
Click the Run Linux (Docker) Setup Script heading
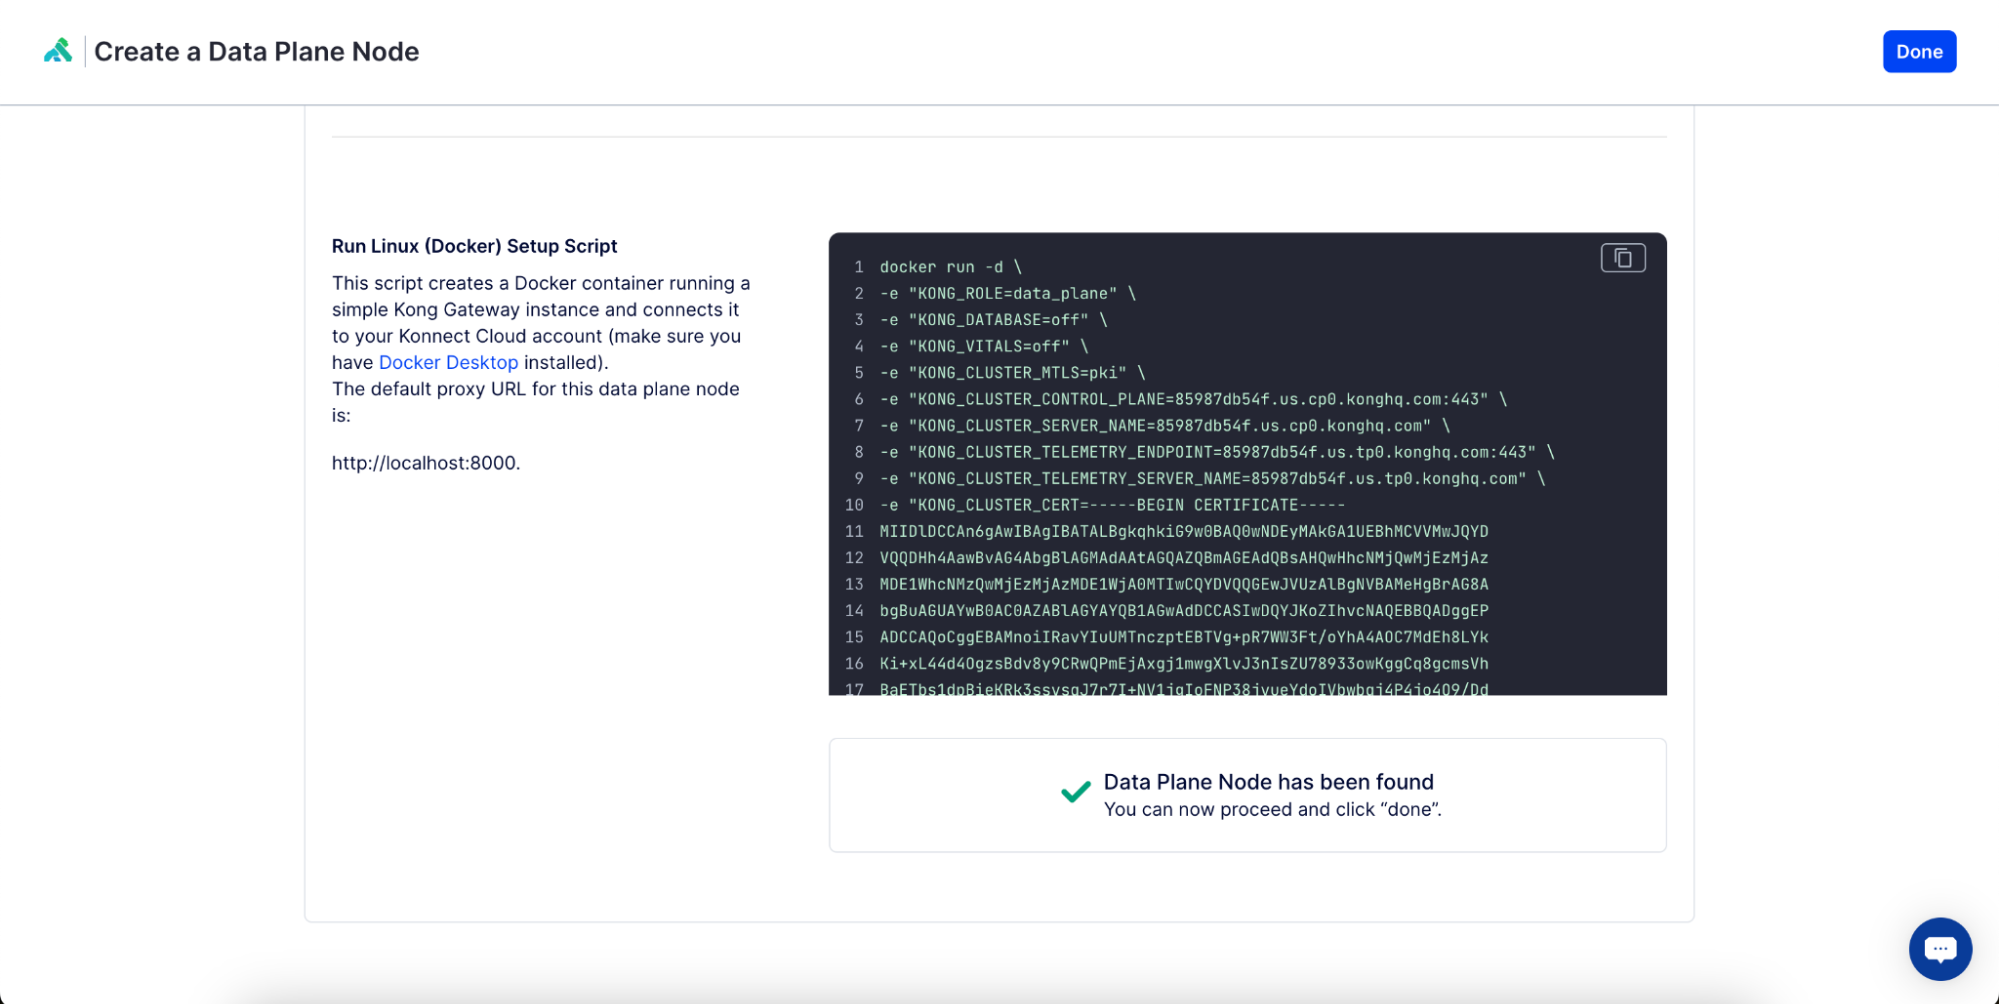click(474, 245)
